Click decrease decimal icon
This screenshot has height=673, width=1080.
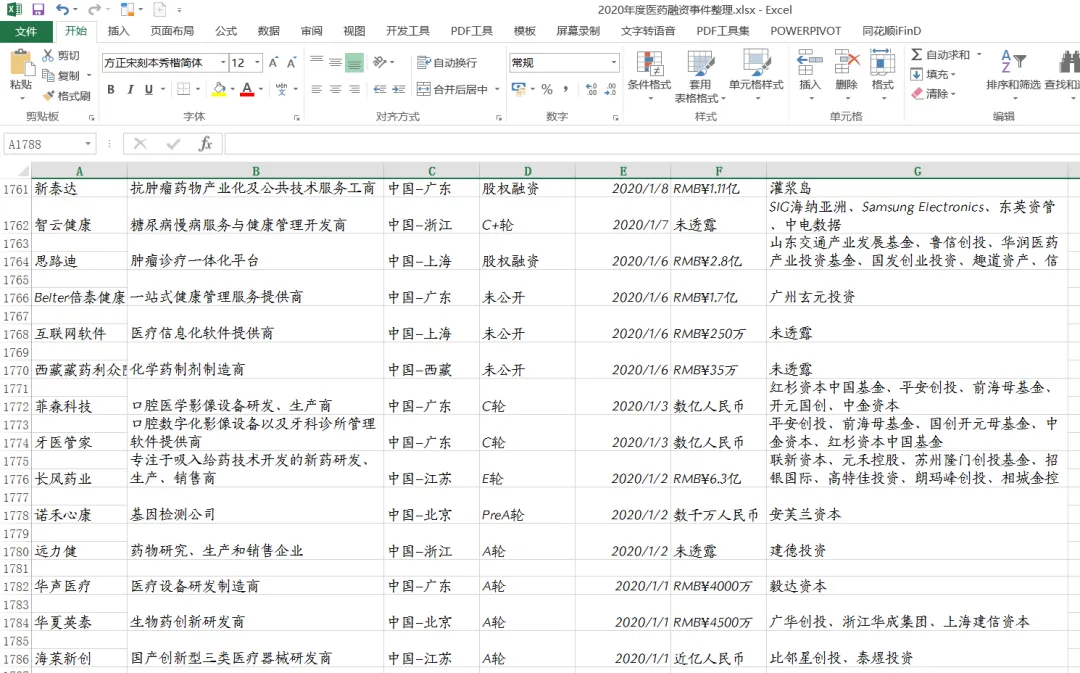610,89
